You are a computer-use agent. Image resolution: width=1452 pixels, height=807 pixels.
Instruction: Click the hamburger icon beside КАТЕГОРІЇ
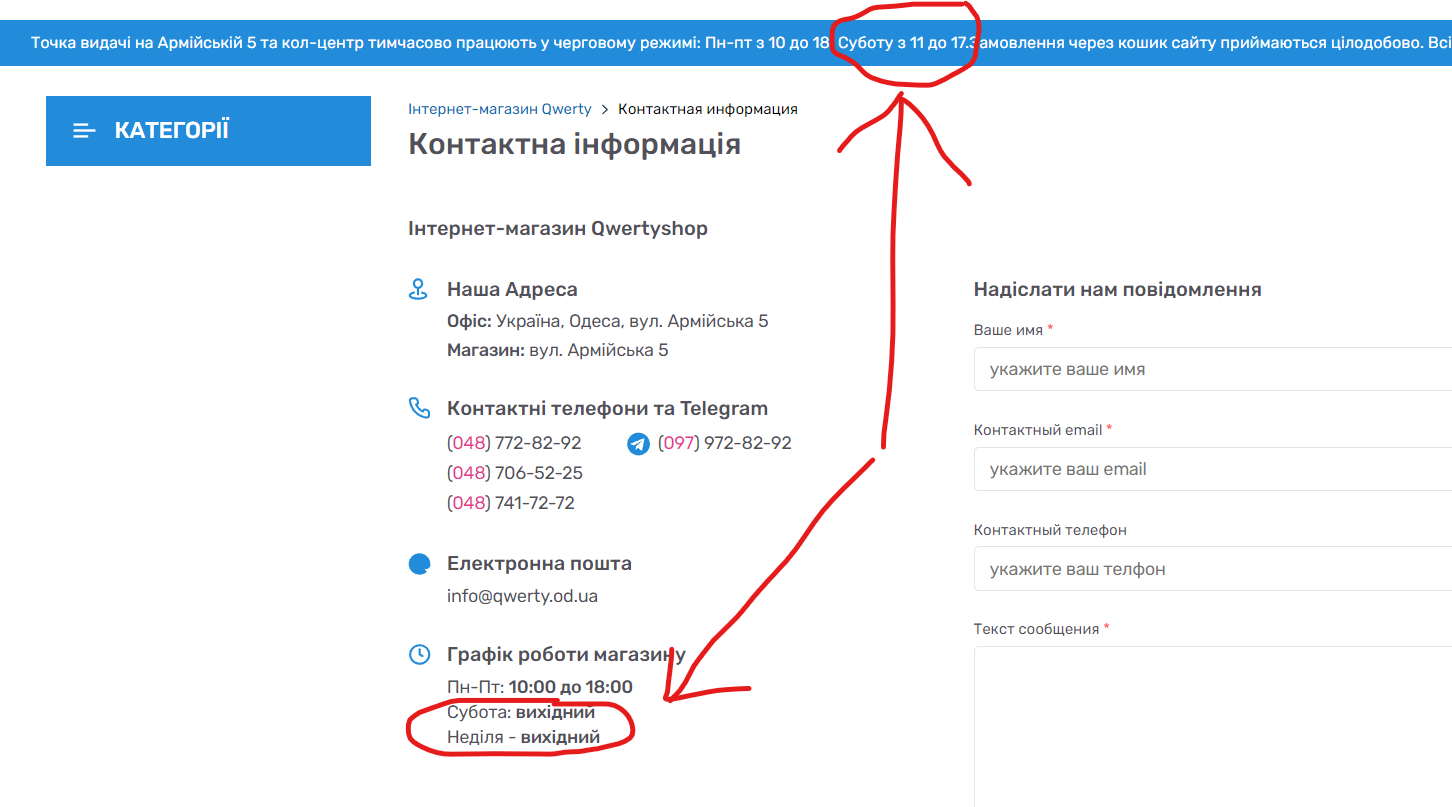84,131
